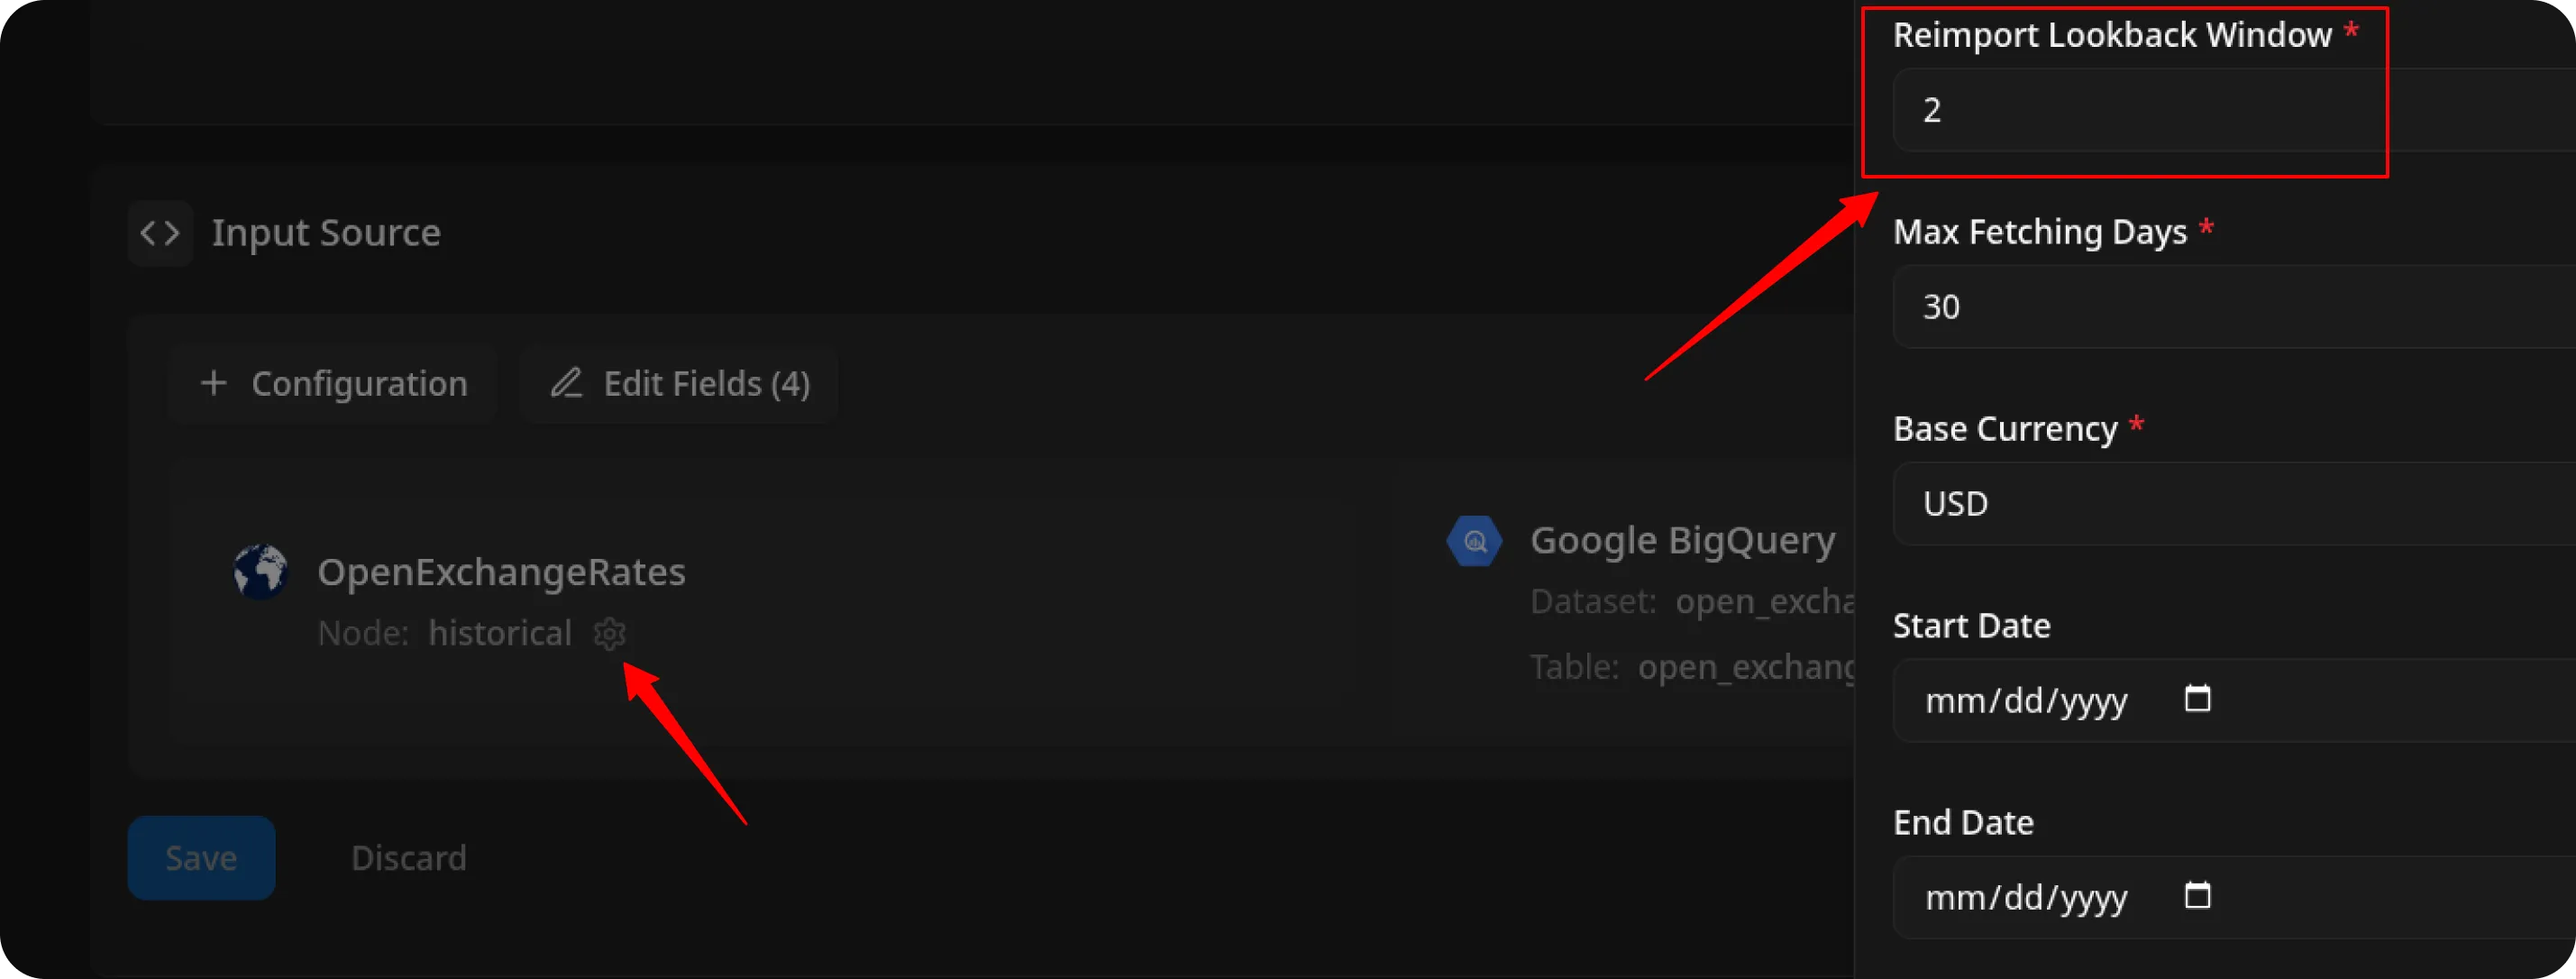
Task: Click the Save button
Action: pos(201,858)
